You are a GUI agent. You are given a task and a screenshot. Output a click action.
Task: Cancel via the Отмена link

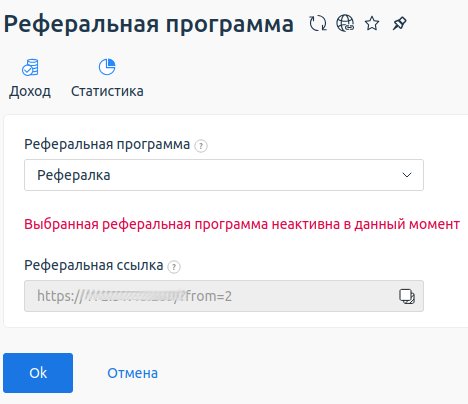coord(132,373)
